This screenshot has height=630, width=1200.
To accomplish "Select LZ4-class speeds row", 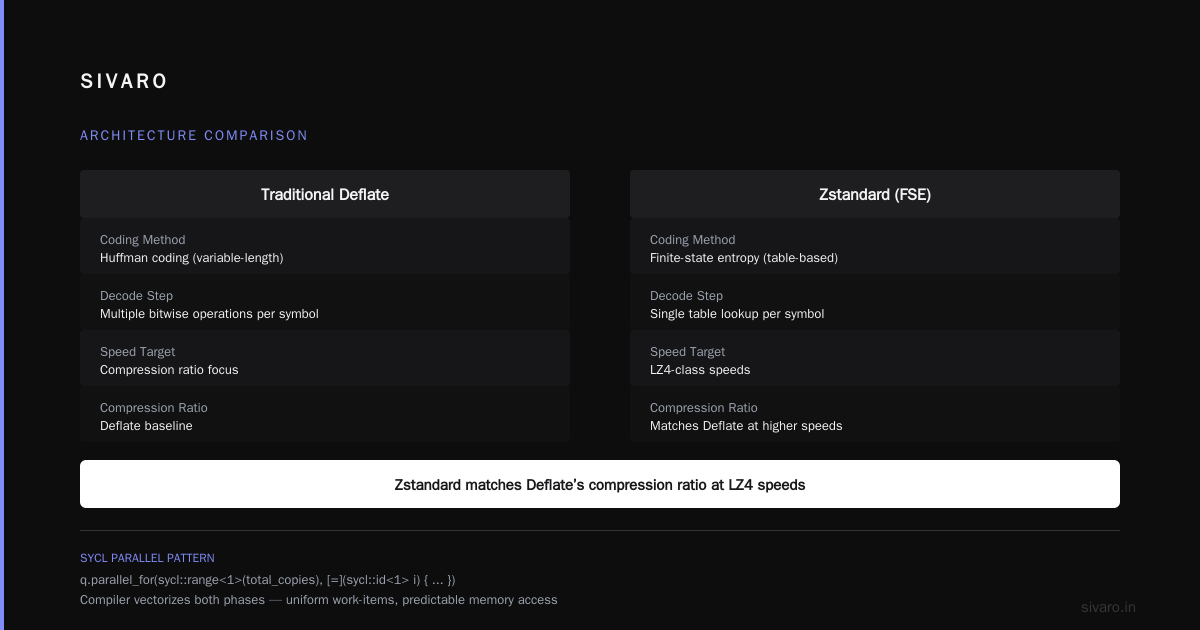I will [x=875, y=360].
